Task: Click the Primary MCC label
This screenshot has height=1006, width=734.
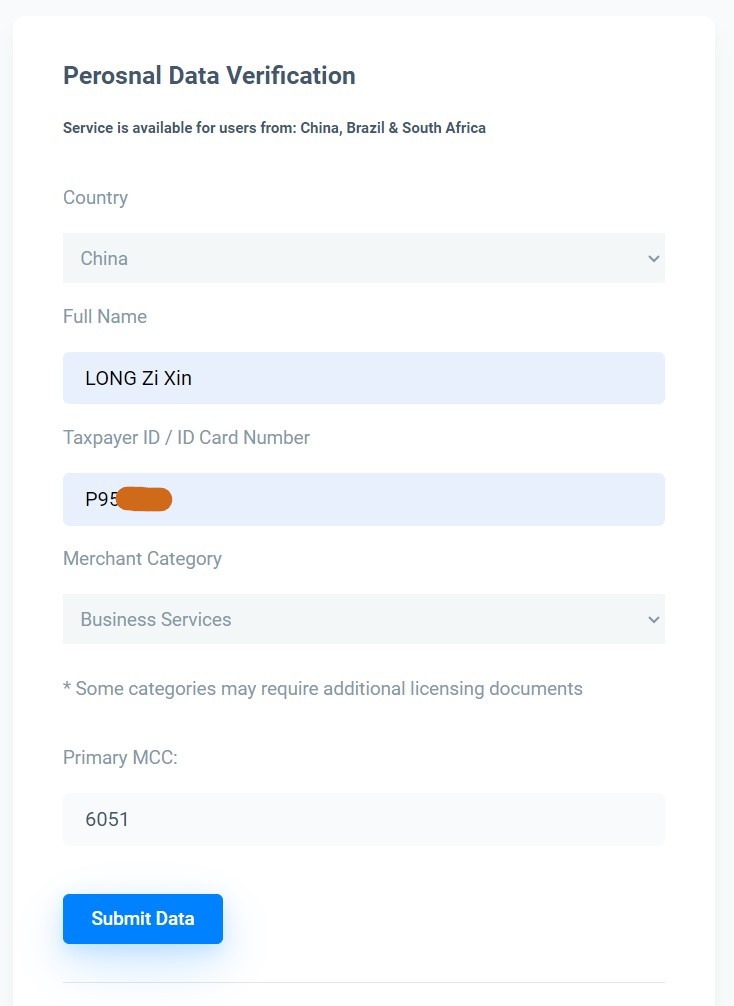Action: click(120, 758)
